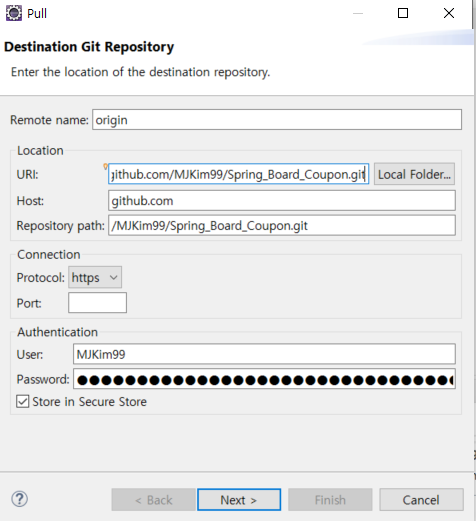Click the content assist lightbulb by the URI field
The width and height of the screenshot is (476, 521).
coord(105,166)
